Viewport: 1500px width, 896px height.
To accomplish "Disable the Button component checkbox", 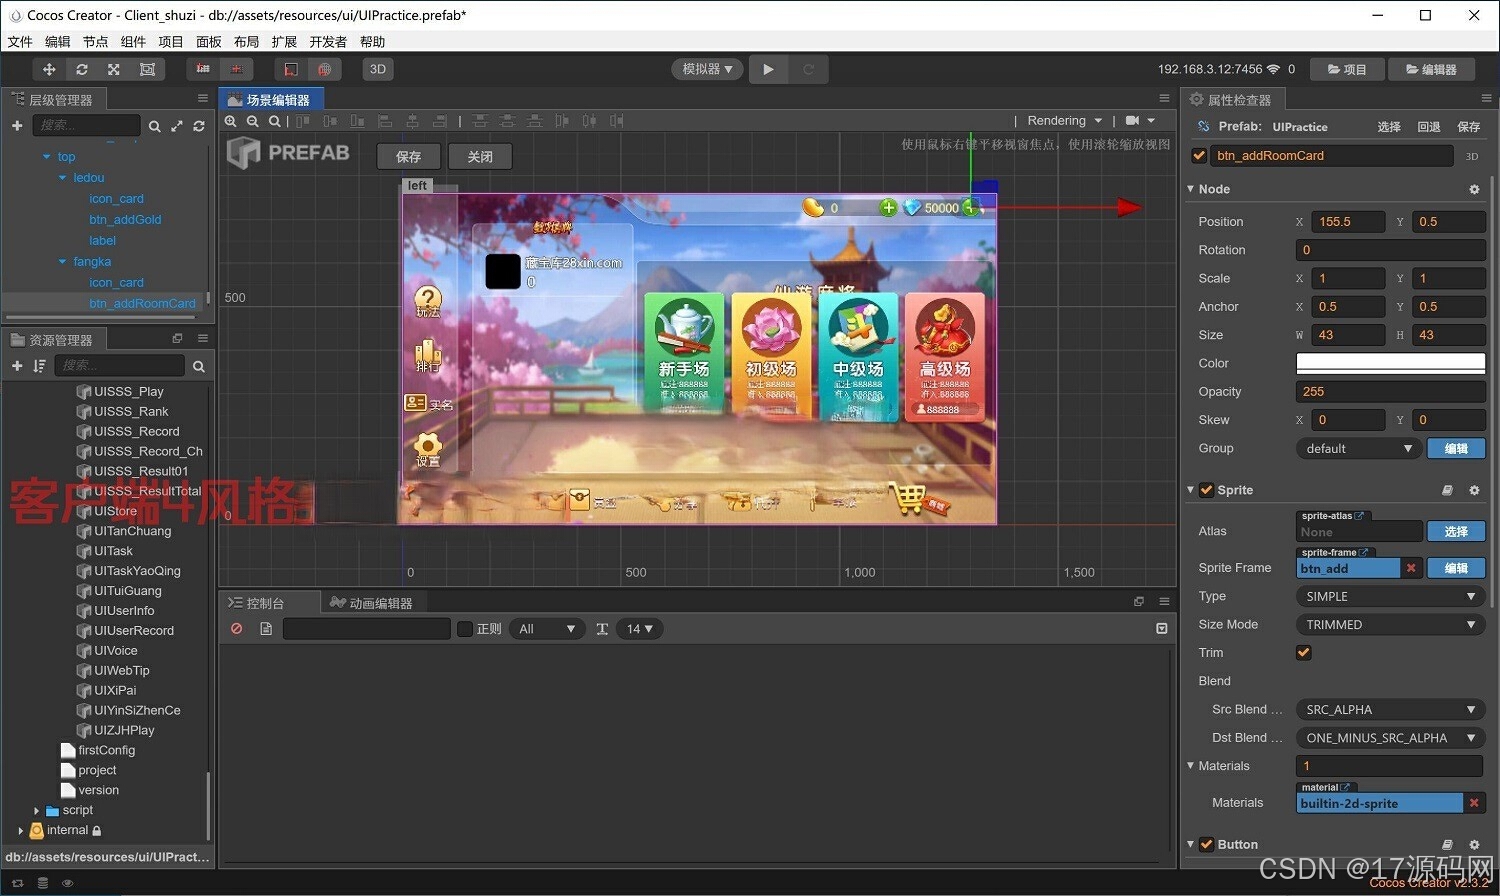I will (1207, 845).
